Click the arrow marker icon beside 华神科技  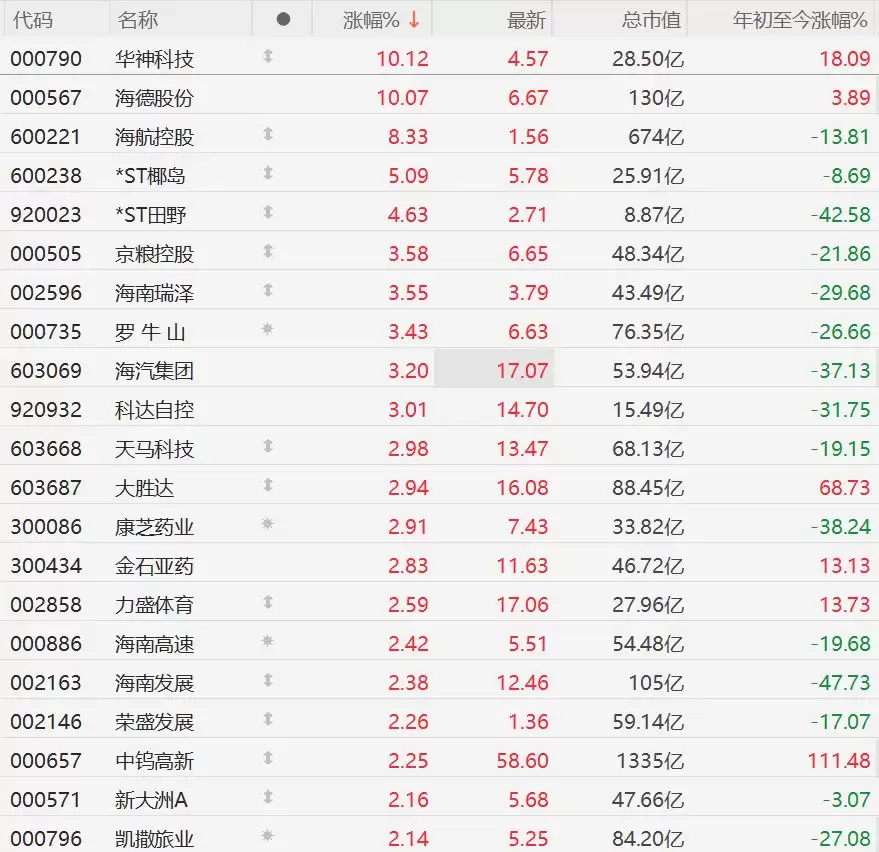tap(267, 58)
